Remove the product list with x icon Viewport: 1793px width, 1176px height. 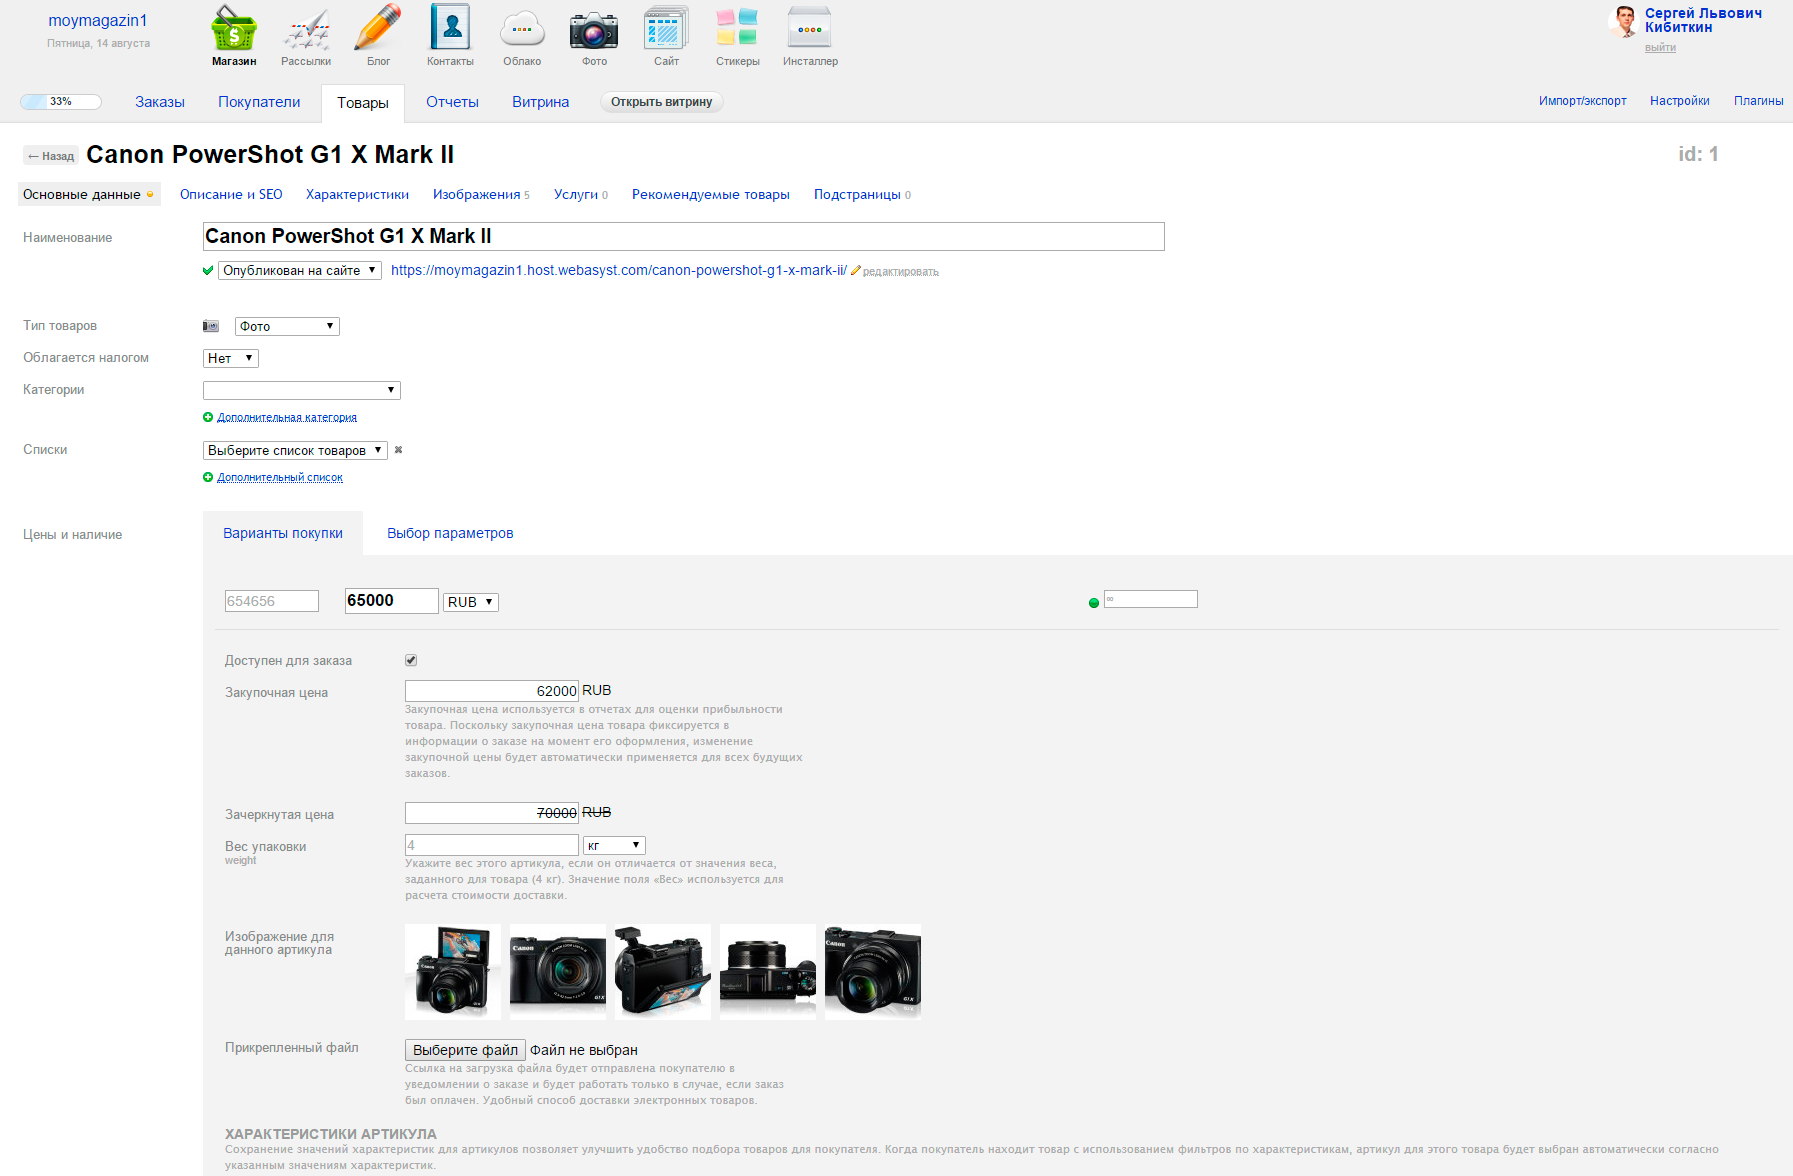click(398, 450)
